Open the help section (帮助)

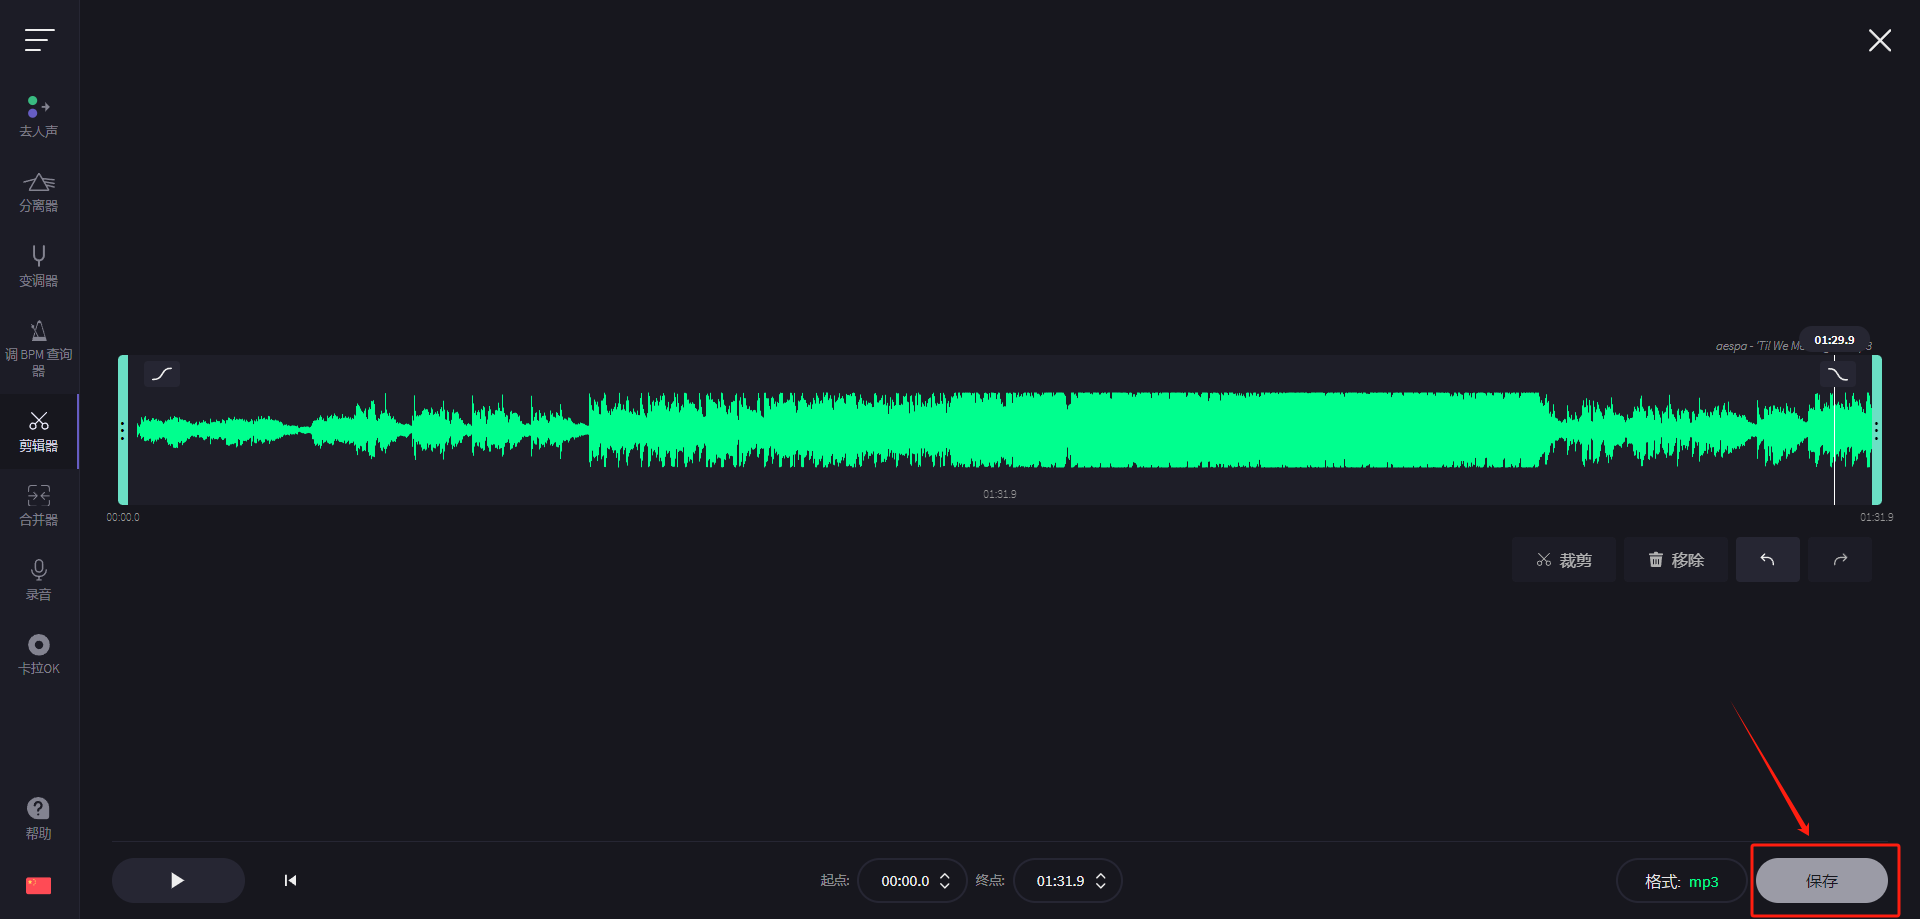pyautogui.click(x=39, y=818)
